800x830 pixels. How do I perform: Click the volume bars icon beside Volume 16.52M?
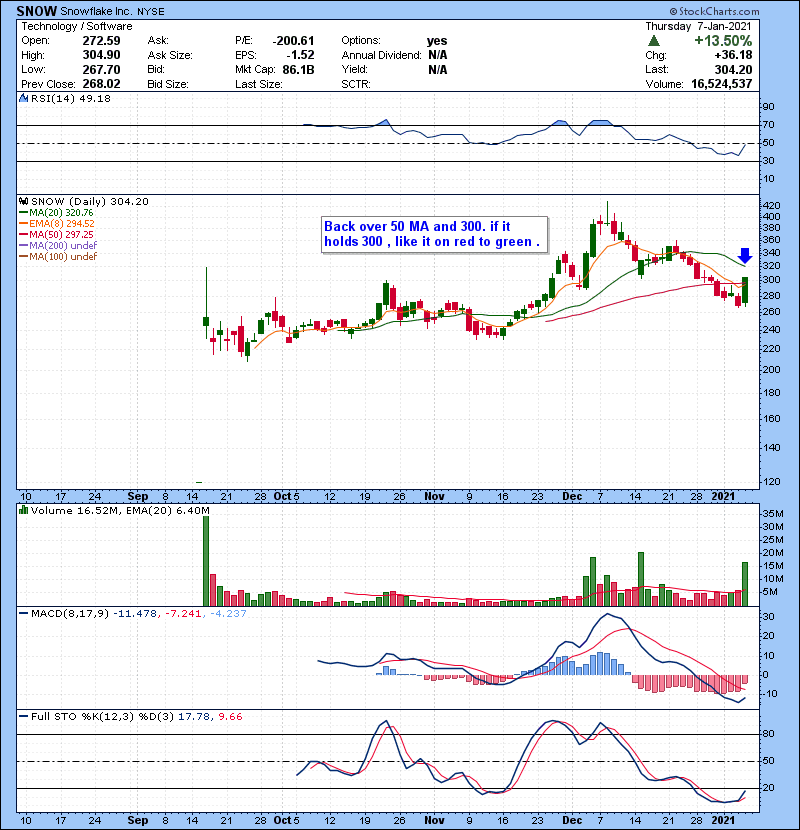(24, 510)
